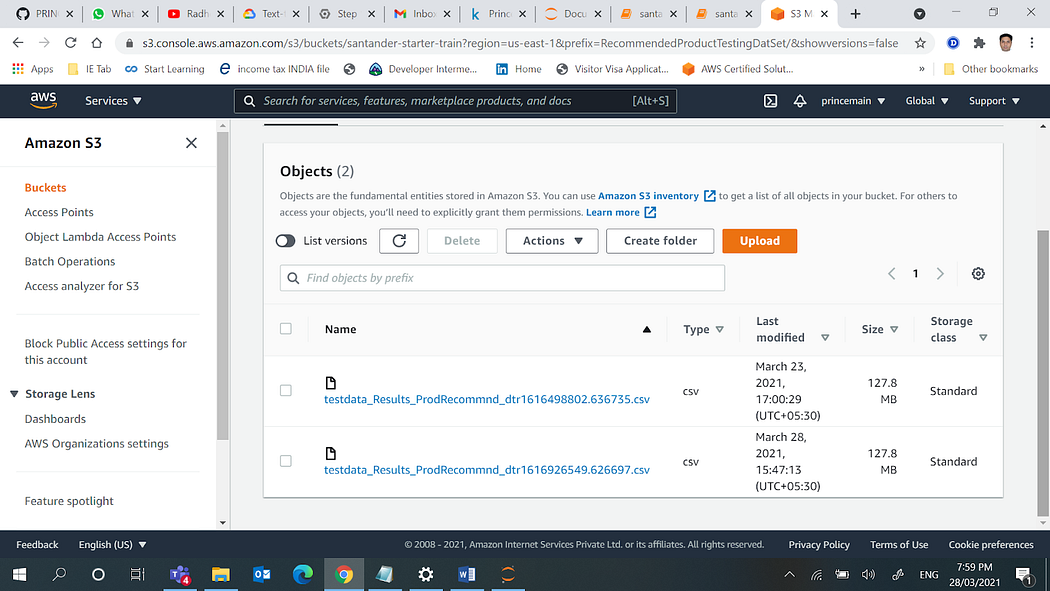
Task: Open Access analyzer for S3
Action: [x=82, y=286]
